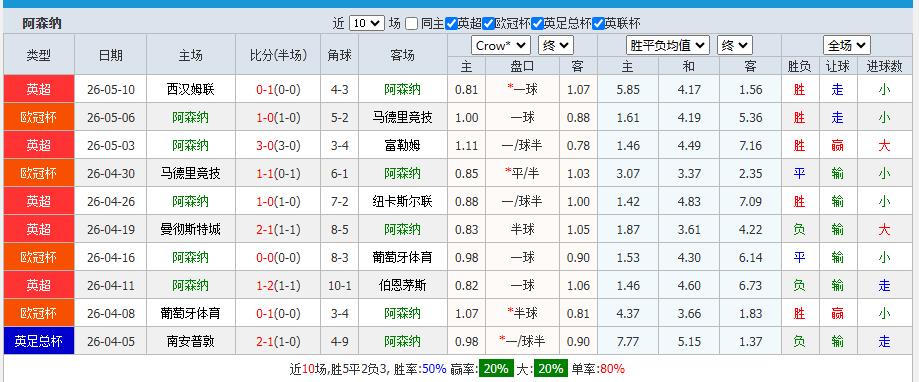Image resolution: width=919 pixels, height=382 pixels.
Task: Click score 2-1(1-1) of 曼彻斯特城 match
Action: click(x=278, y=229)
